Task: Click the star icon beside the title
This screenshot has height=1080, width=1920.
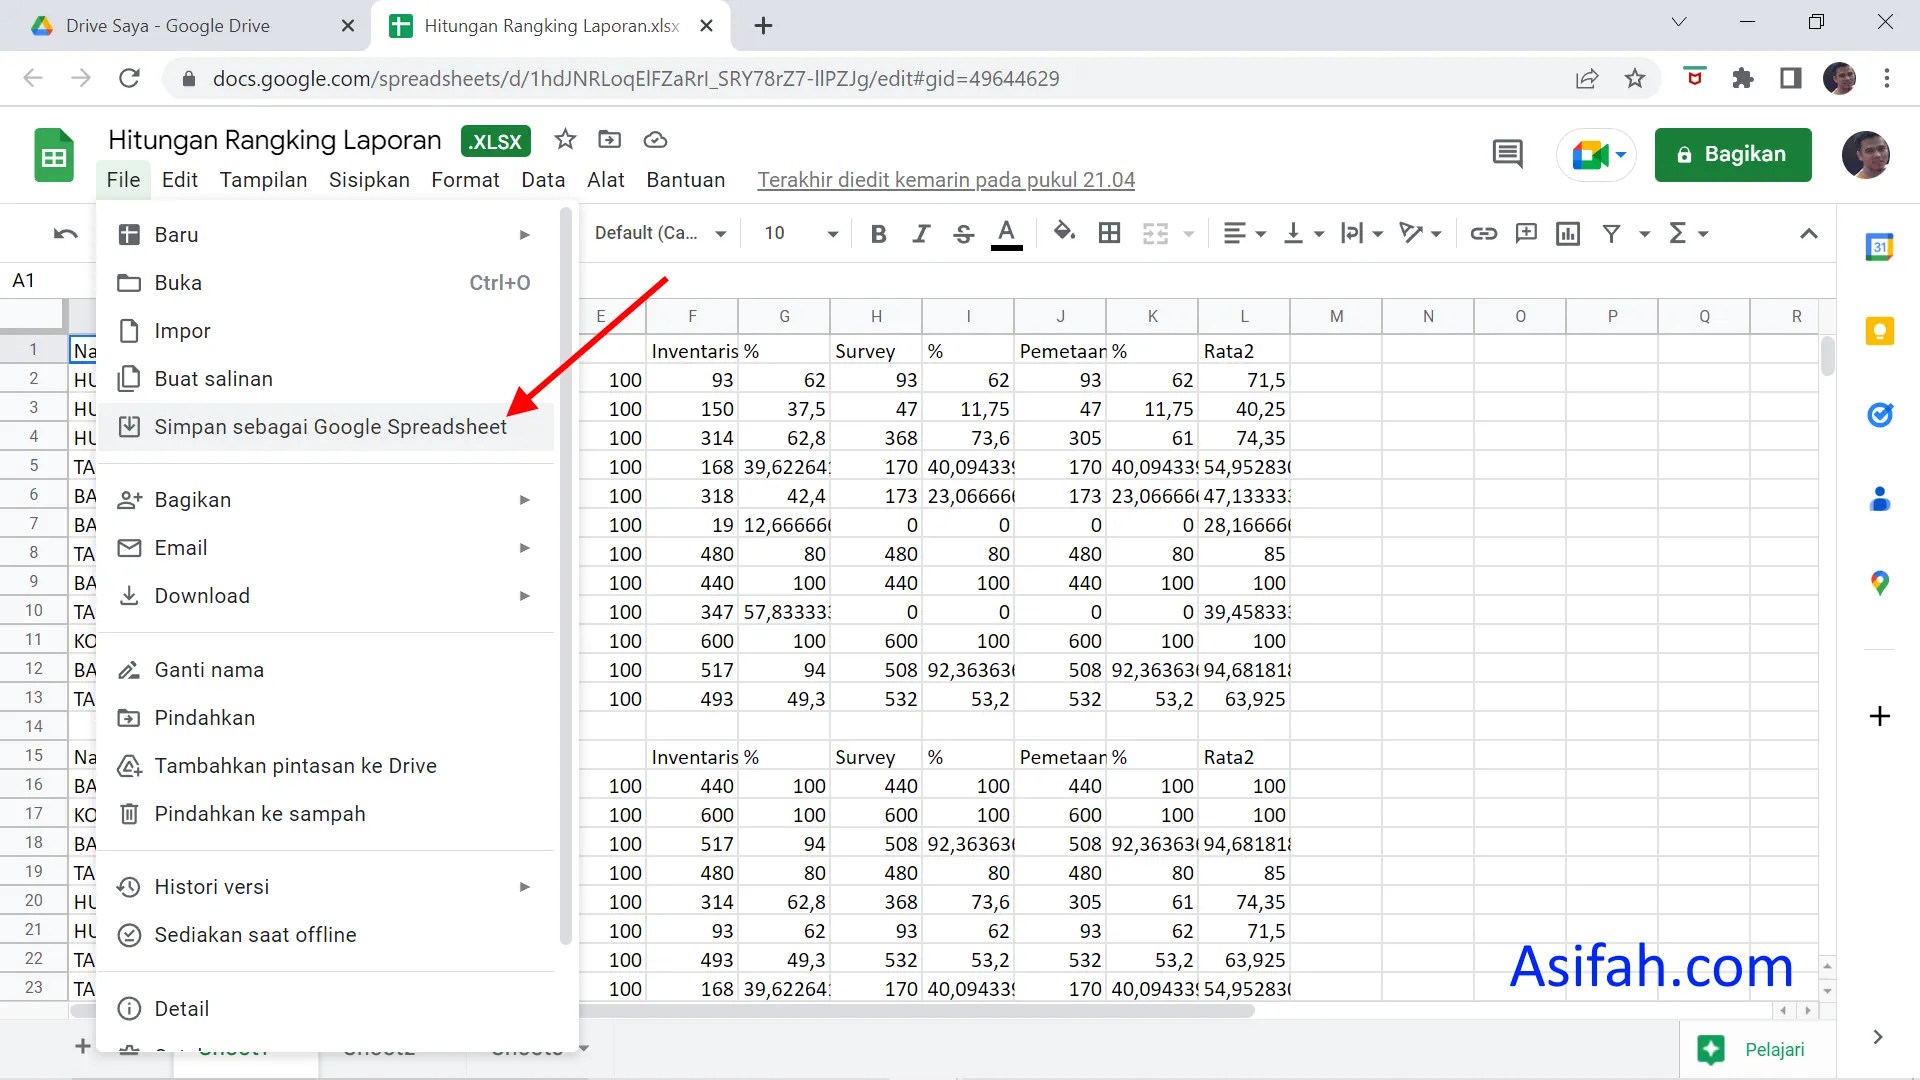Action: (x=565, y=140)
